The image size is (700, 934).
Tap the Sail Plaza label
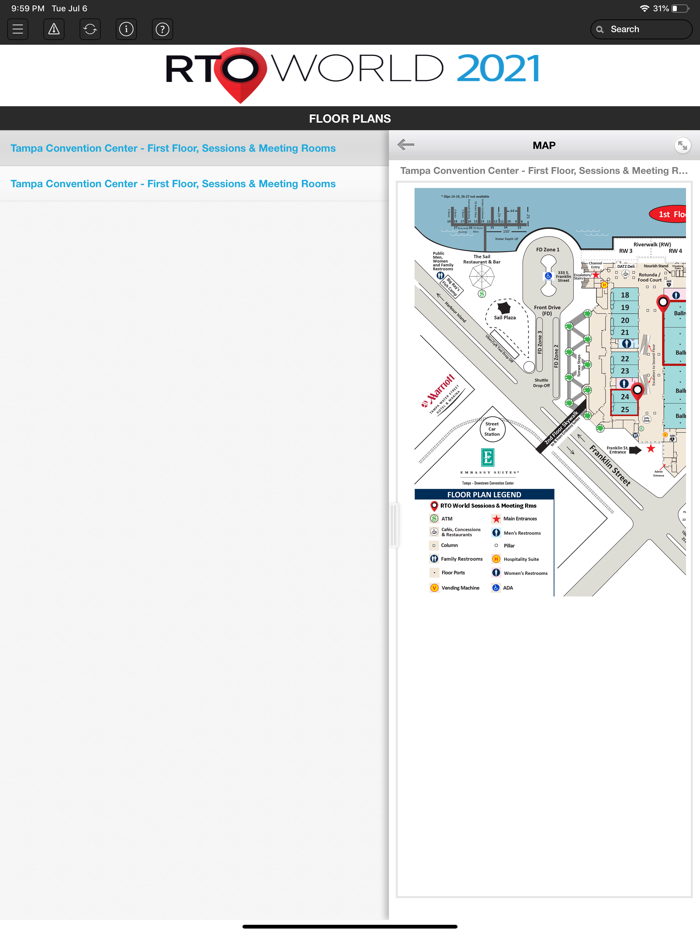505,317
